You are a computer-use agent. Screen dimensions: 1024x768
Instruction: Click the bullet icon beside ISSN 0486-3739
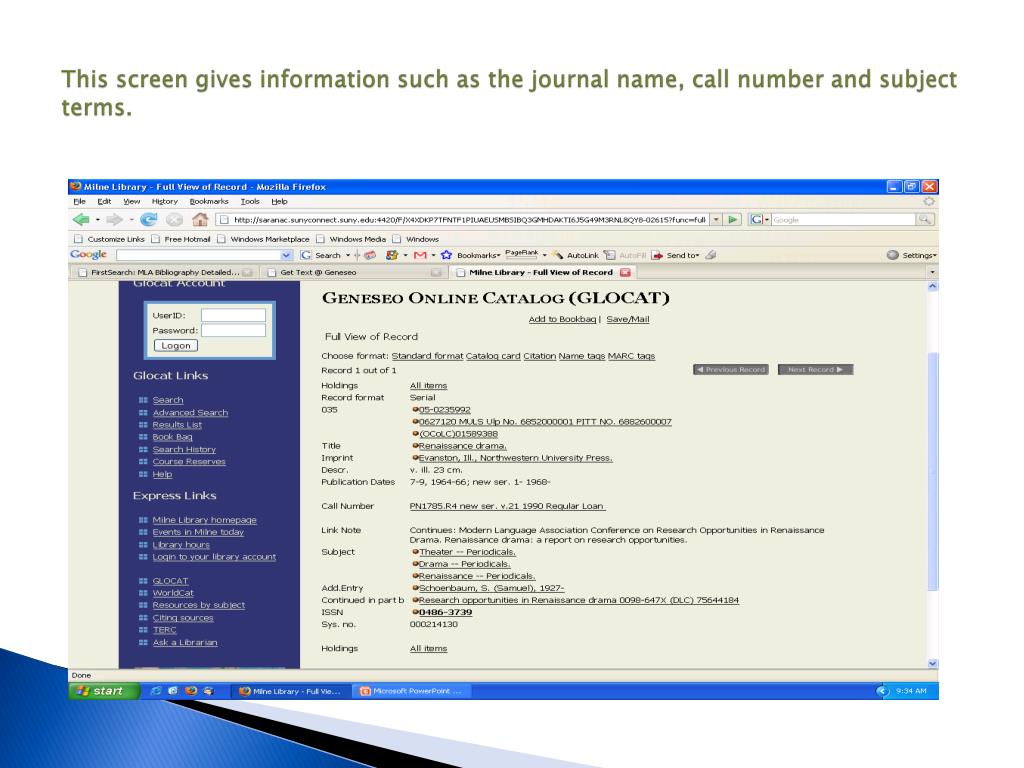pos(415,612)
